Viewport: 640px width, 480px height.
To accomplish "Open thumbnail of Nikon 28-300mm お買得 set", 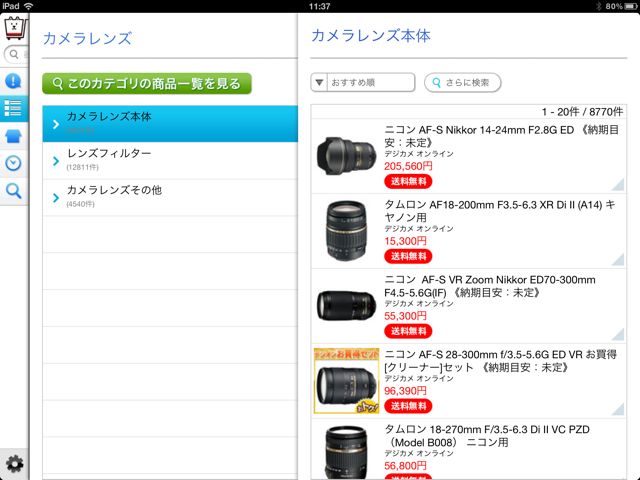I will tap(346, 380).
